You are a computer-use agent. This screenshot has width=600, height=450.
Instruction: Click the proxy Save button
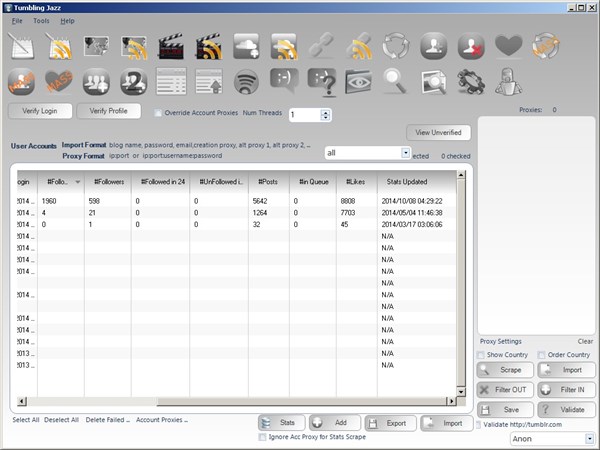[x=505, y=410]
